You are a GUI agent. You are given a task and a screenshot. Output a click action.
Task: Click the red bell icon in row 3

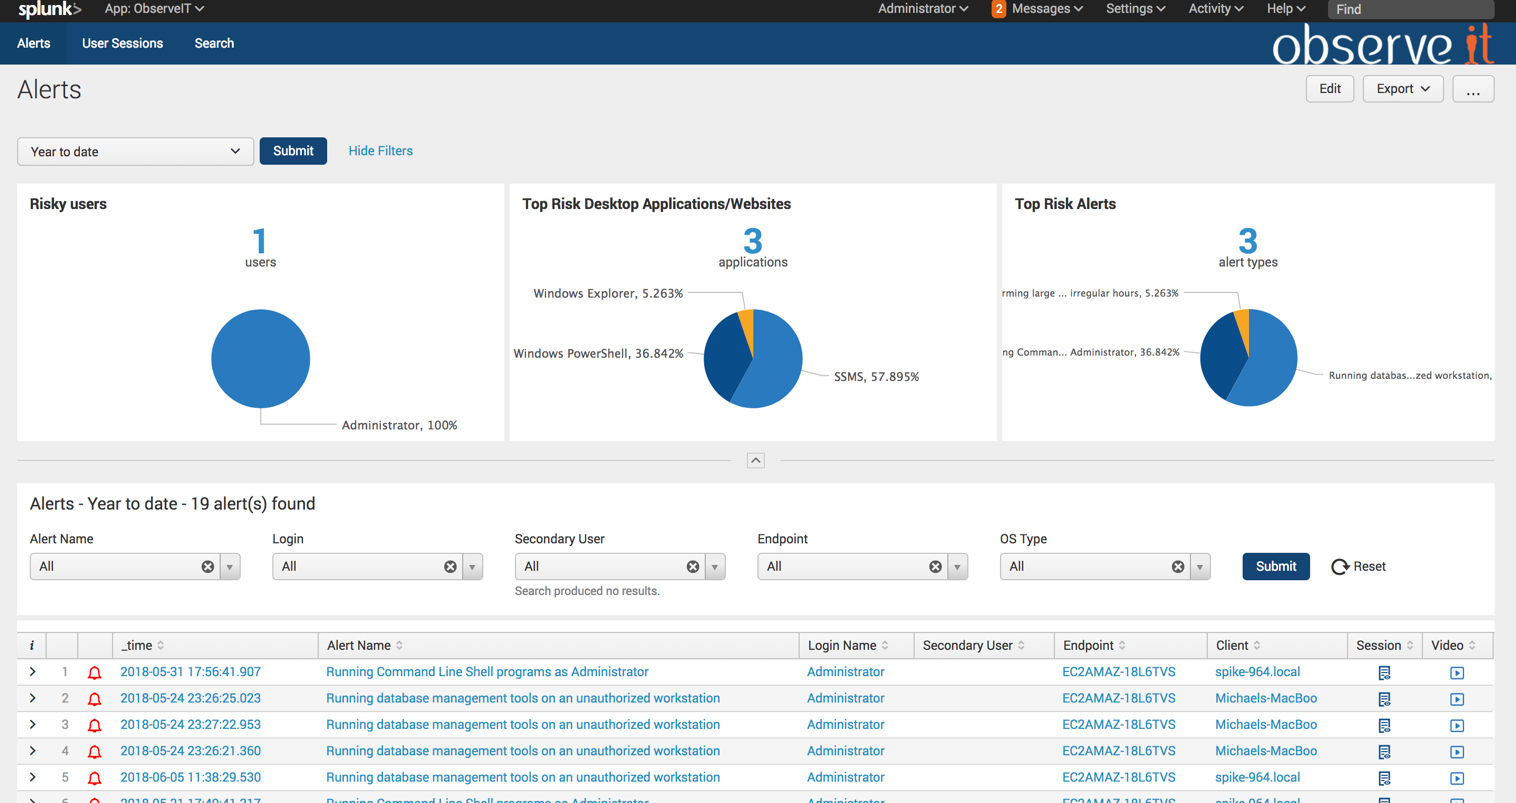(x=94, y=725)
